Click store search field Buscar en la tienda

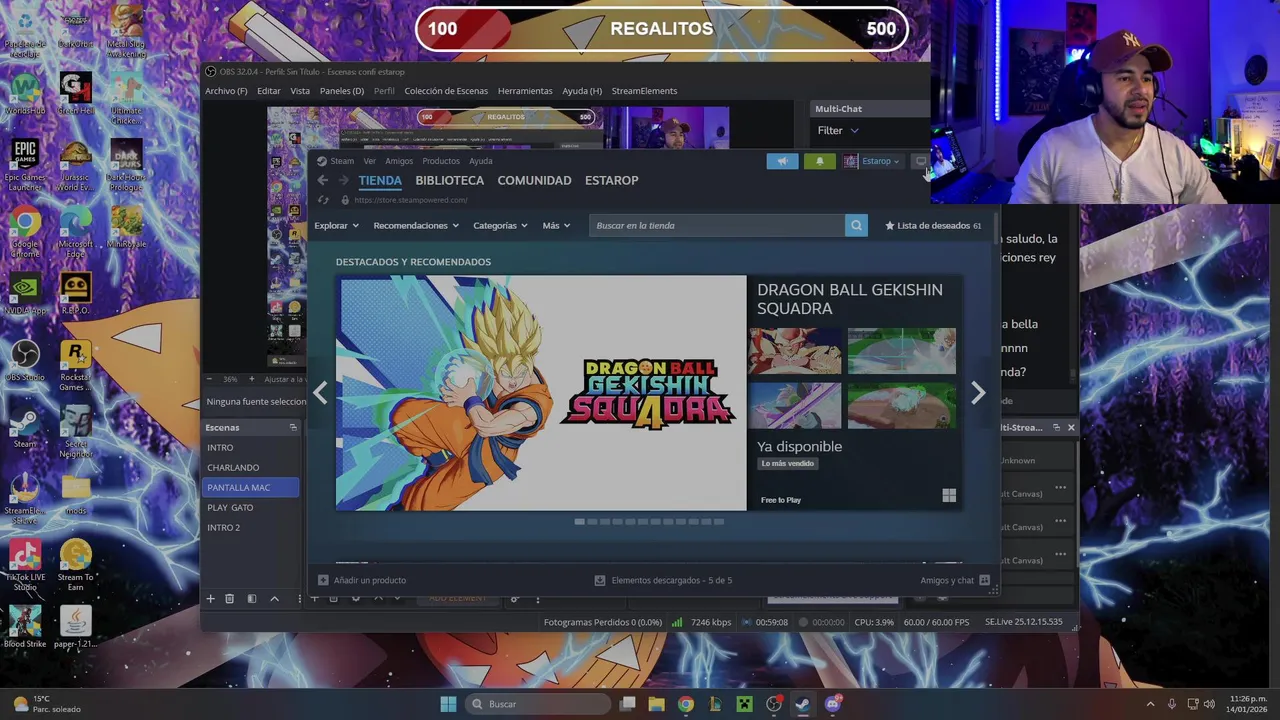coord(717,225)
